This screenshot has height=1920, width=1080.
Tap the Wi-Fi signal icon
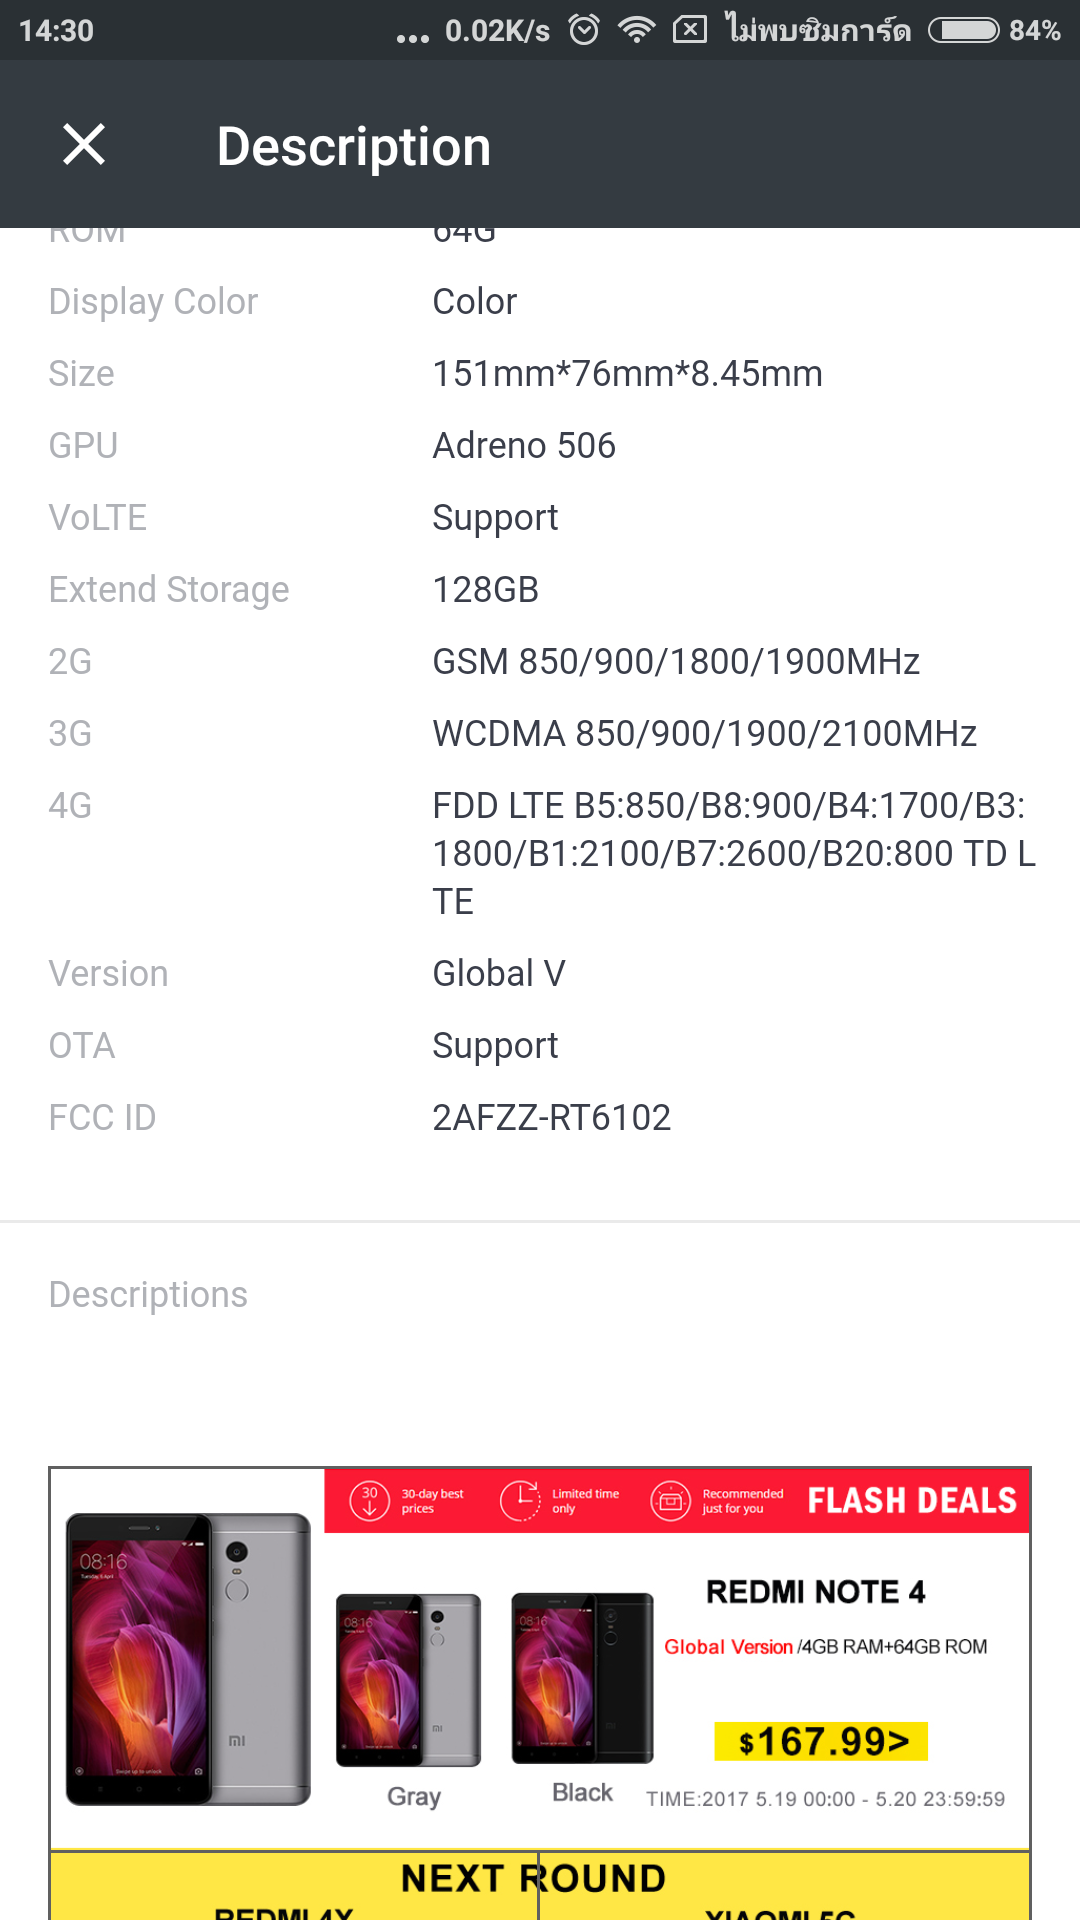[x=636, y=30]
